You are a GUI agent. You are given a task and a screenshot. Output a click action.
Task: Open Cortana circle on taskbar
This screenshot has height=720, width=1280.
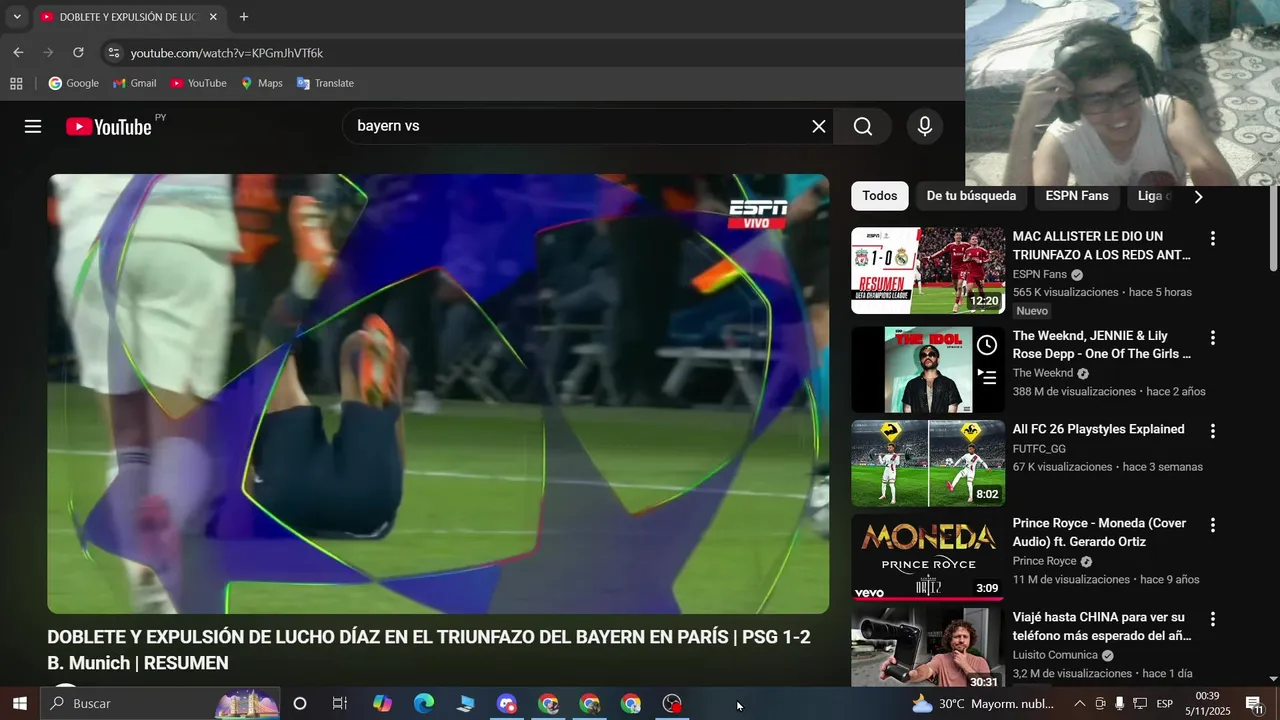(299, 704)
